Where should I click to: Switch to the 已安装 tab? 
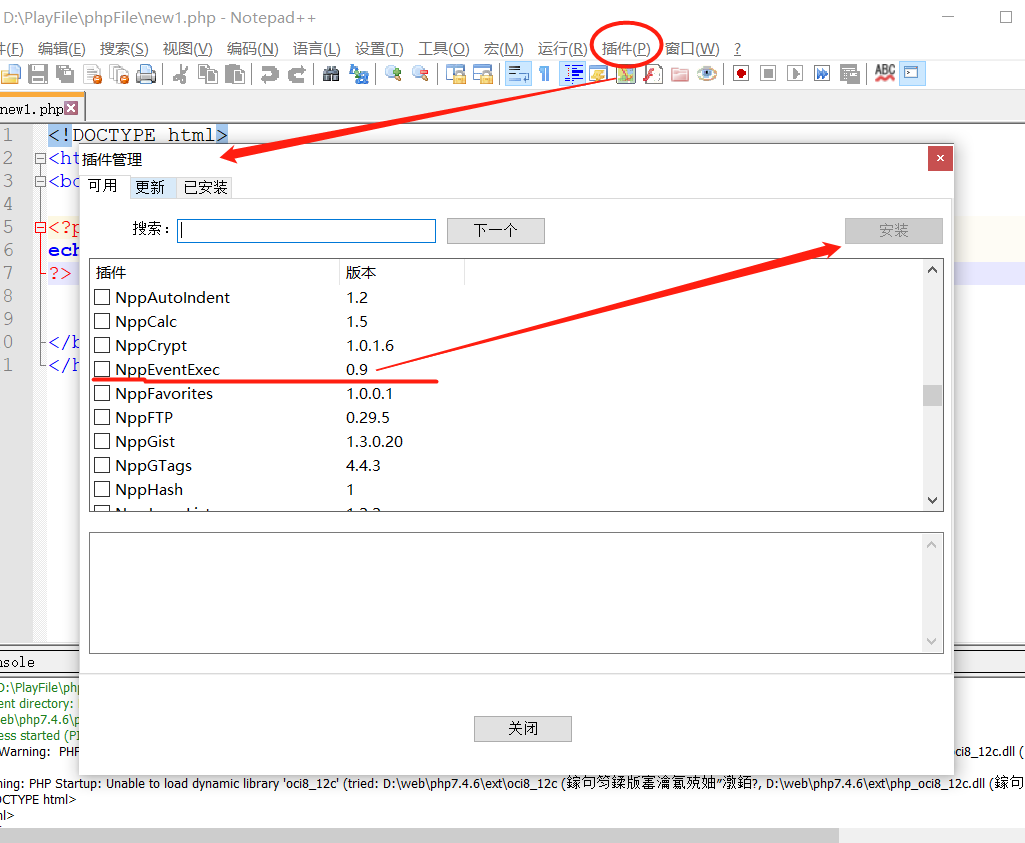coord(205,188)
